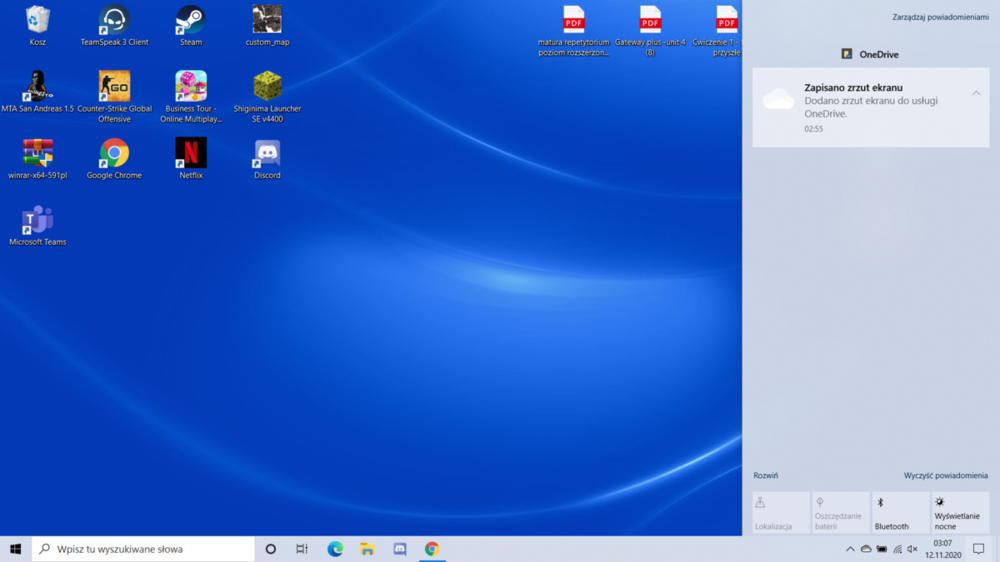1000x562 pixels.
Task: Click OneDrive cloud tray icon
Action: point(866,549)
